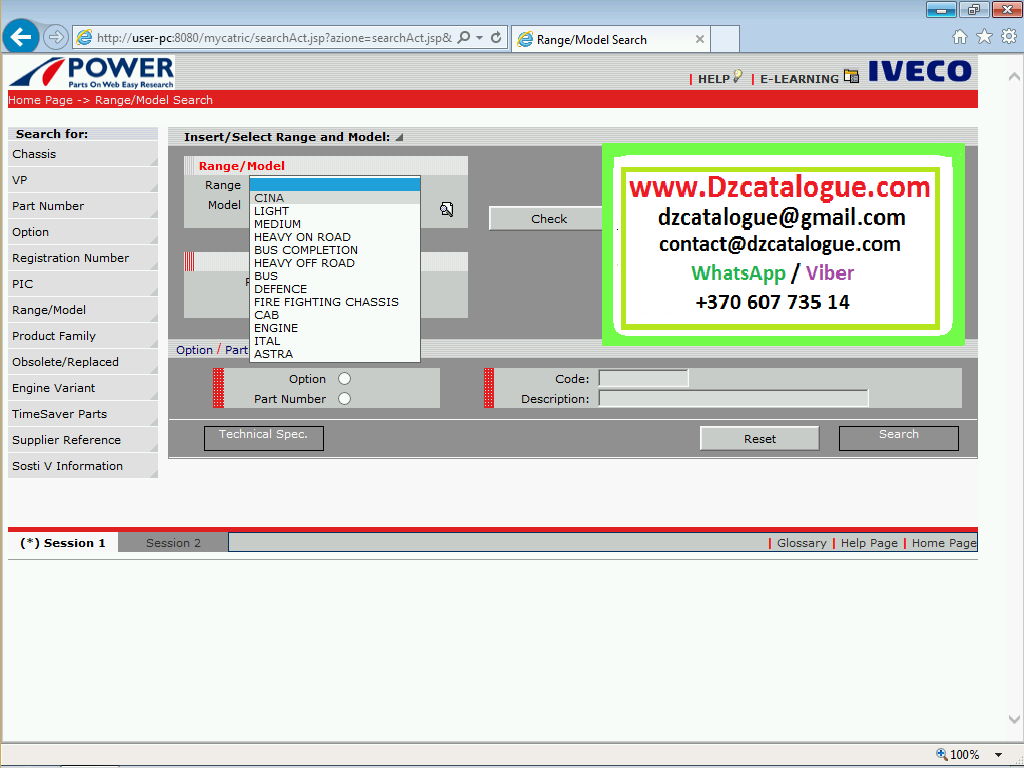1024x768 pixels.
Task: Open TimeSaver Parts in sidebar
Action: point(83,414)
